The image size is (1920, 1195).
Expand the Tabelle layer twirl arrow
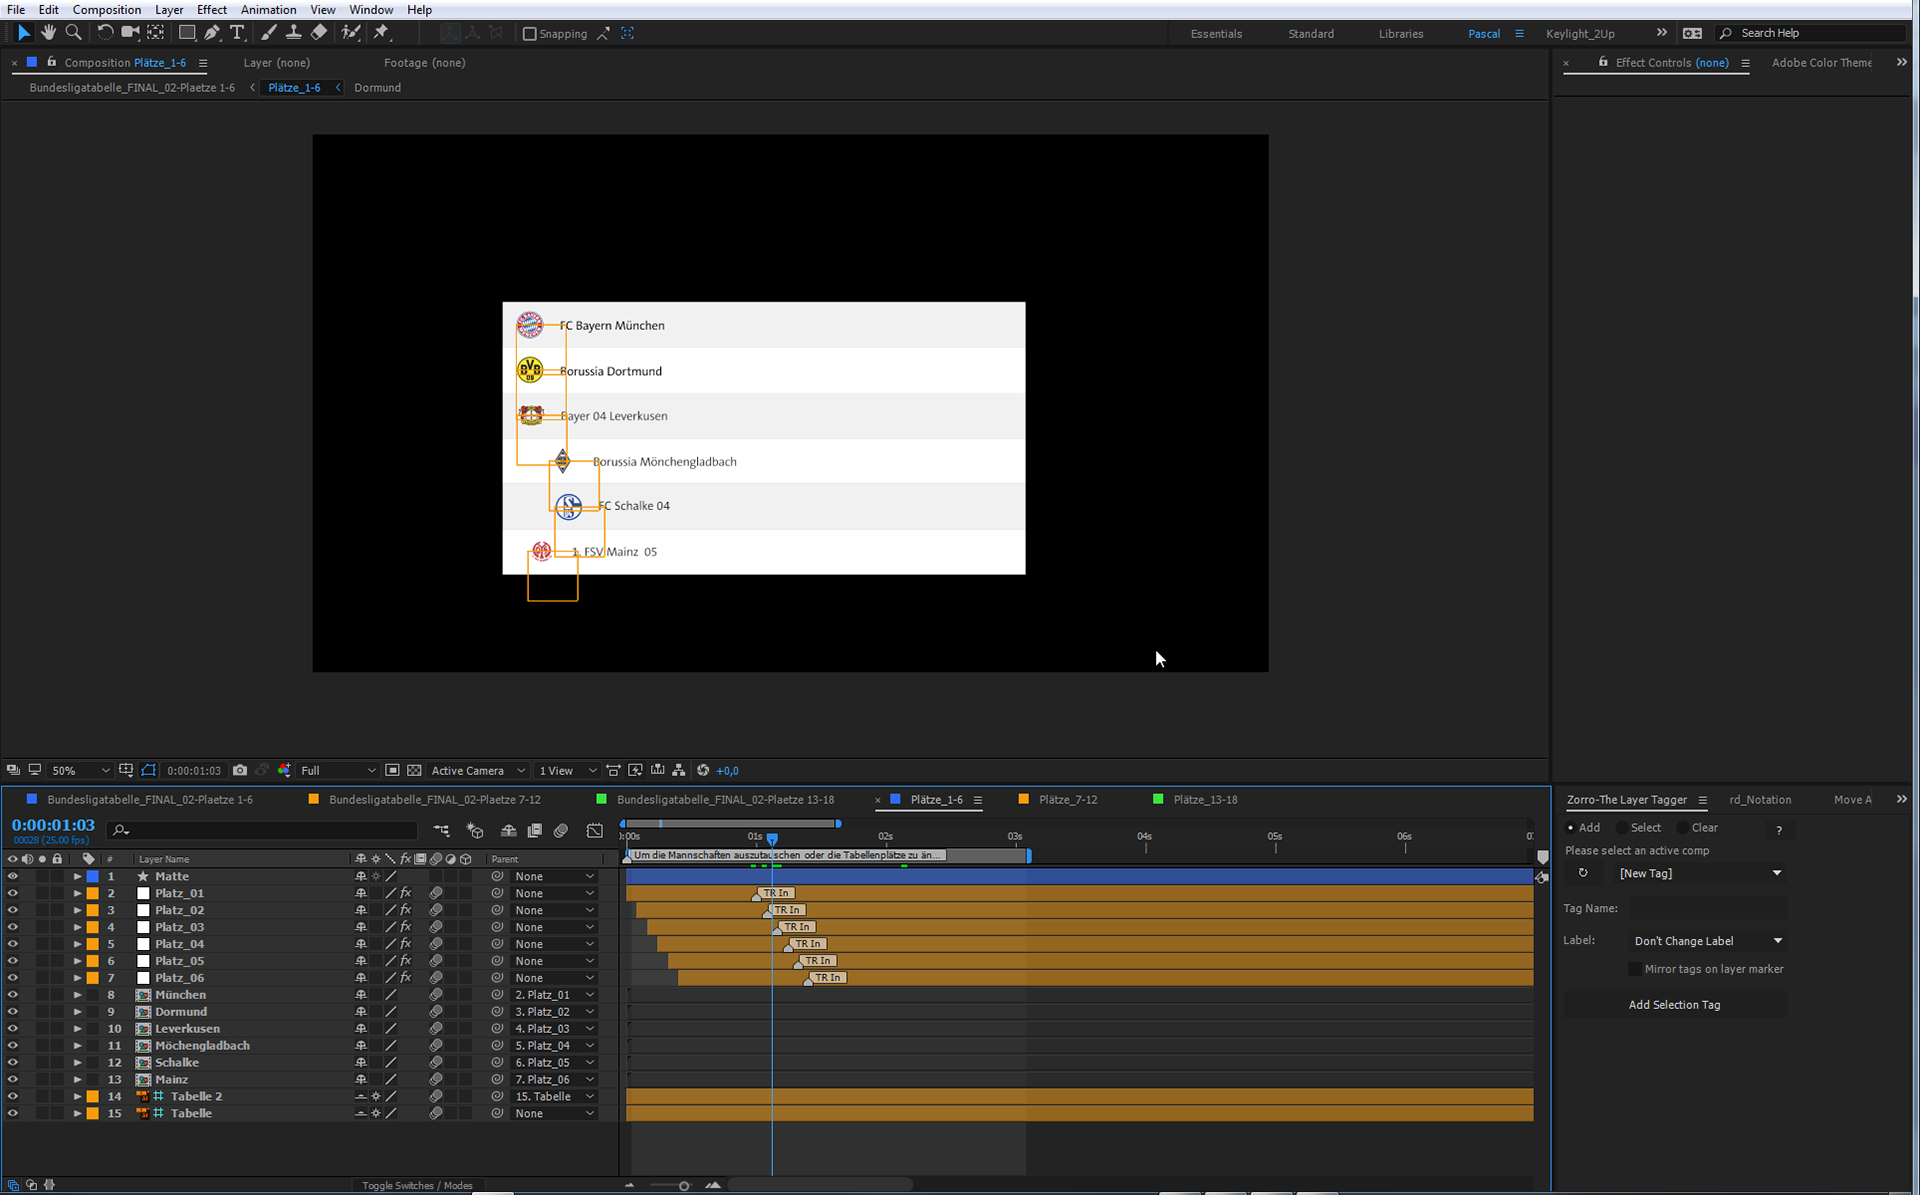pyautogui.click(x=77, y=1113)
